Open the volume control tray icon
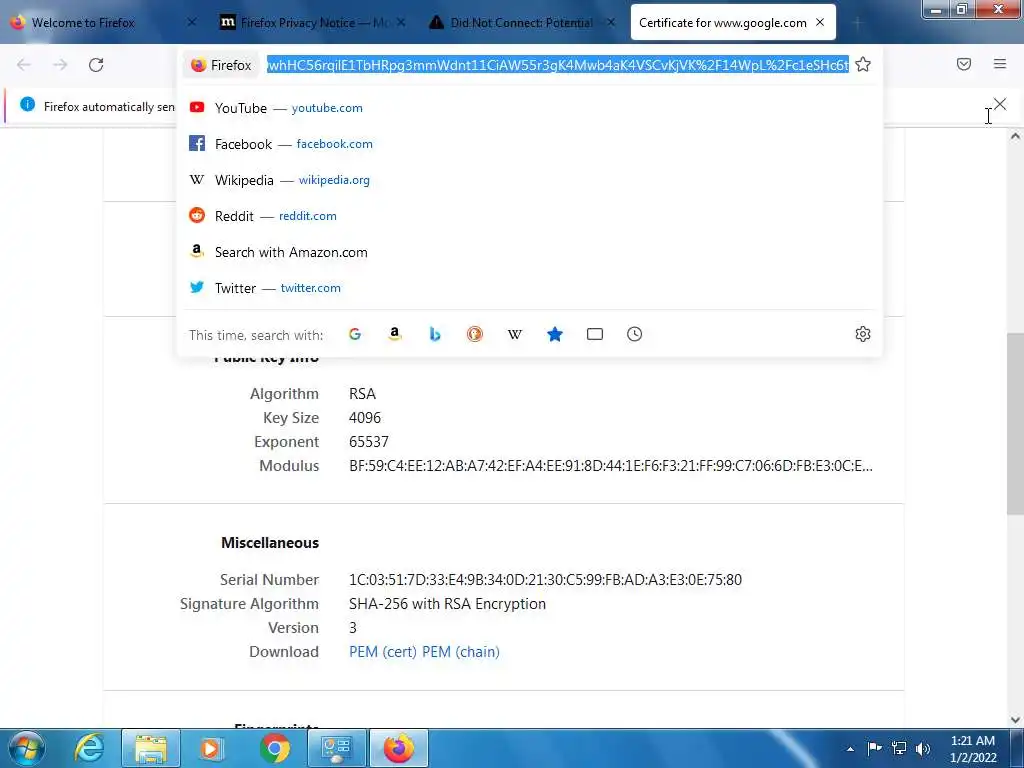Screen dimensions: 1024x768 pyautogui.click(x=923, y=748)
